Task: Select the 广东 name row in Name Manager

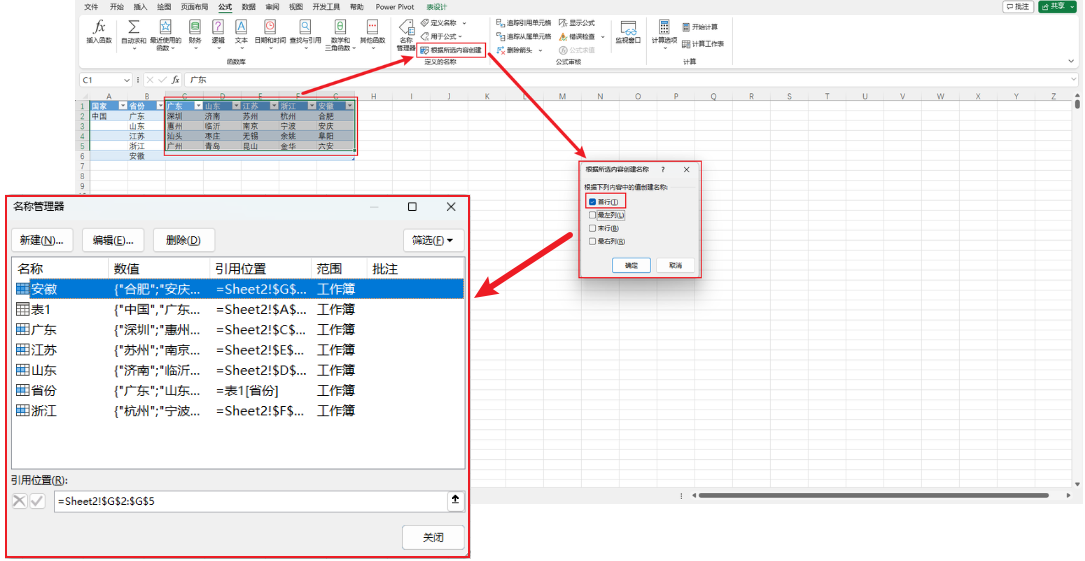Action: point(238,330)
